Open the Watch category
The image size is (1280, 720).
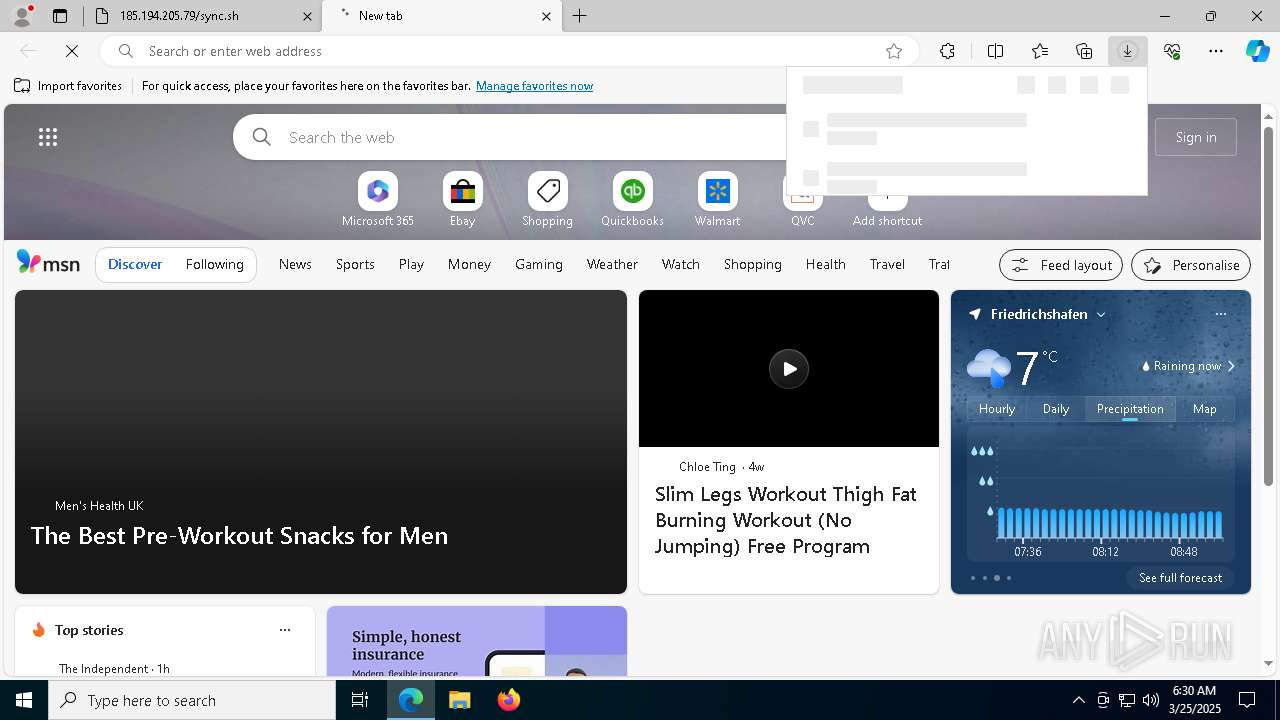pyautogui.click(x=680, y=264)
